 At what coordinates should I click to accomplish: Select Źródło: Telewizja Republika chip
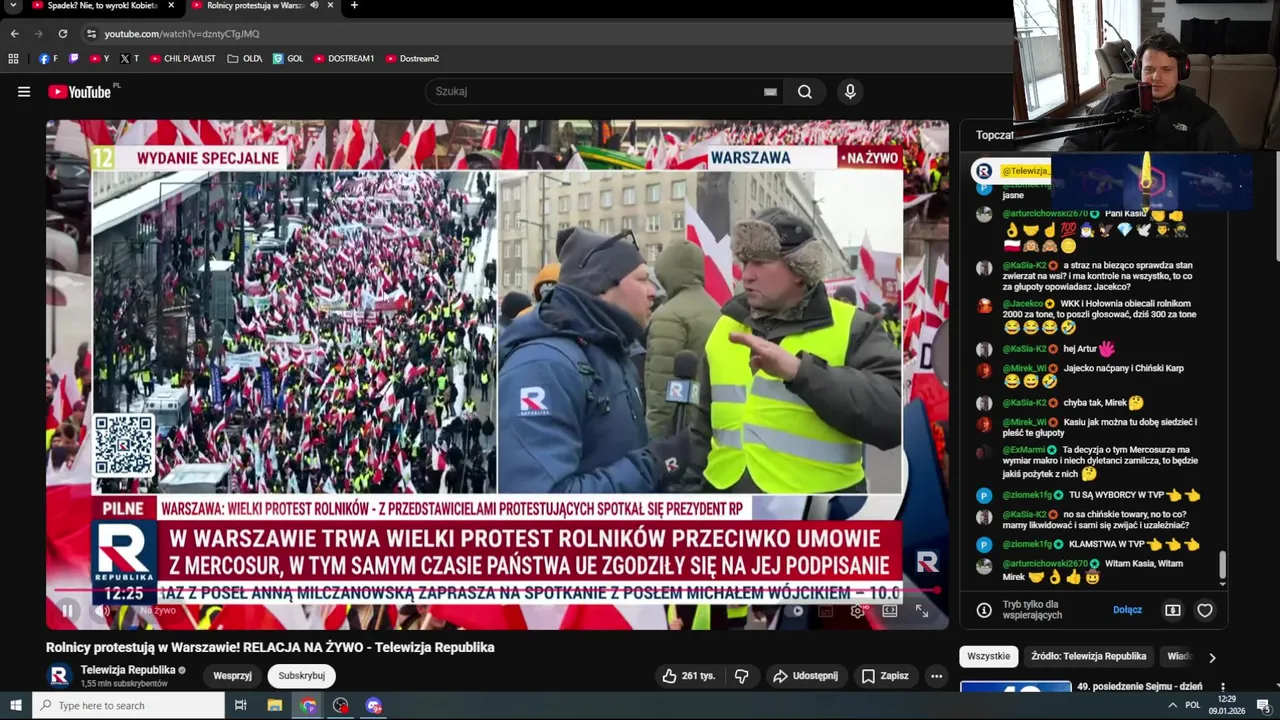tap(1089, 656)
